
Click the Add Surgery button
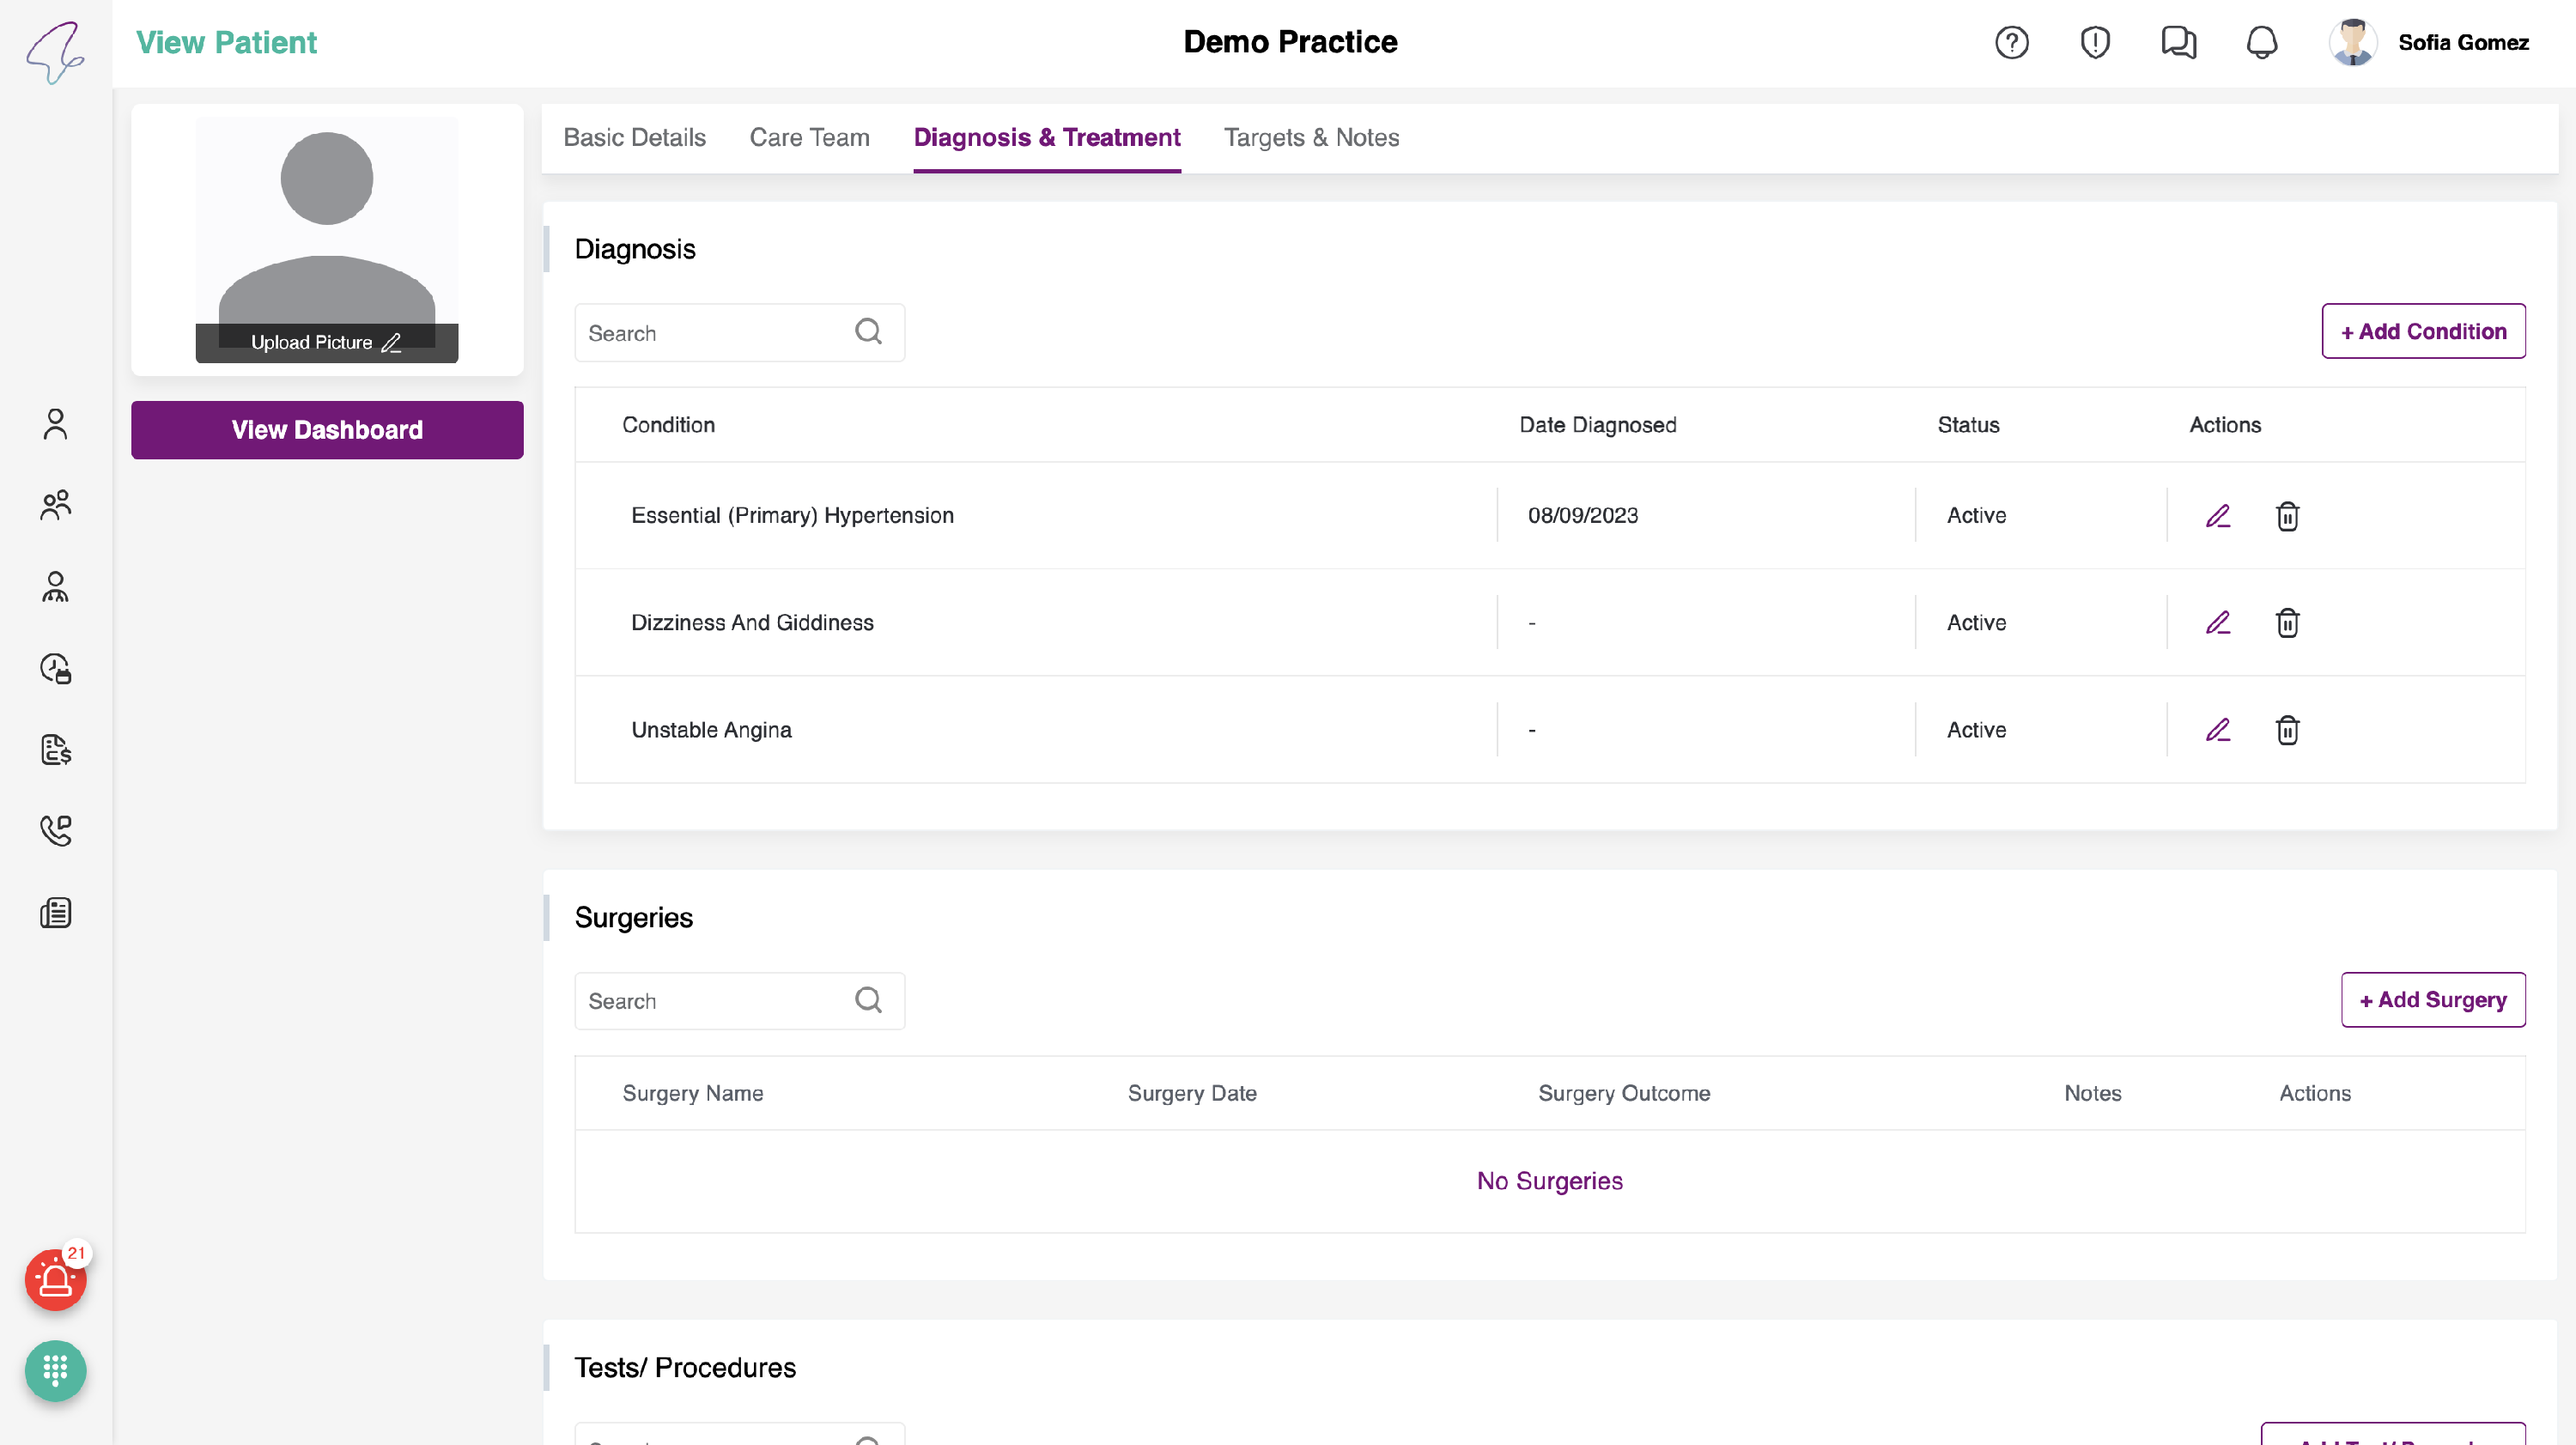[2432, 1000]
